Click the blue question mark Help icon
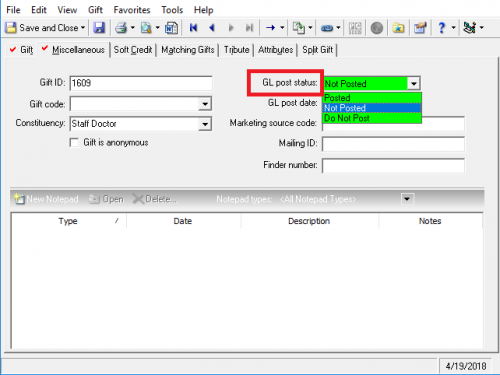 [442, 28]
